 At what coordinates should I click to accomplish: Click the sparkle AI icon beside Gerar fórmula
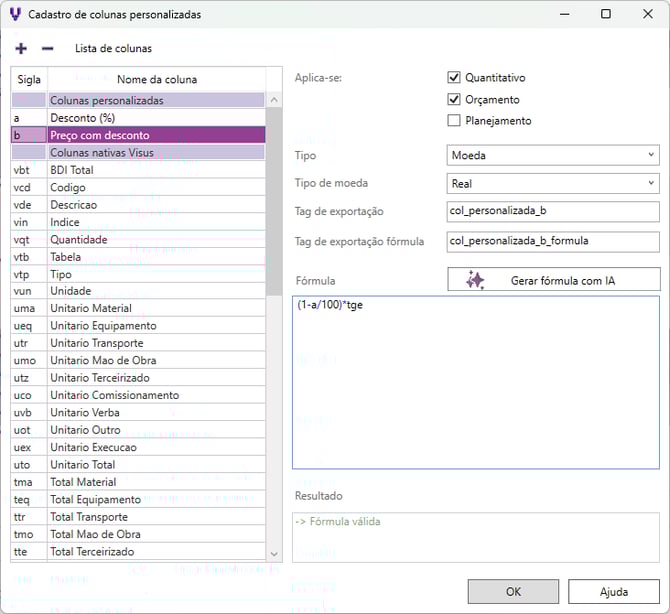point(475,280)
